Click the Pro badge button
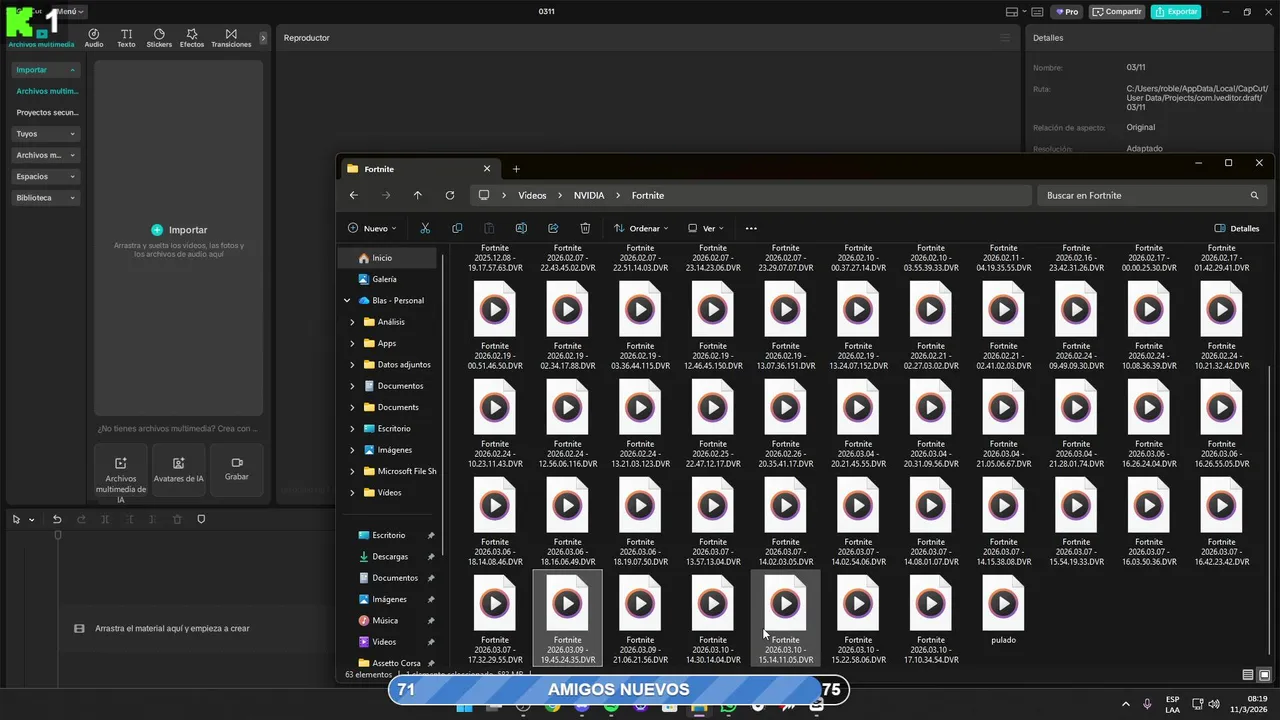 point(1067,12)
